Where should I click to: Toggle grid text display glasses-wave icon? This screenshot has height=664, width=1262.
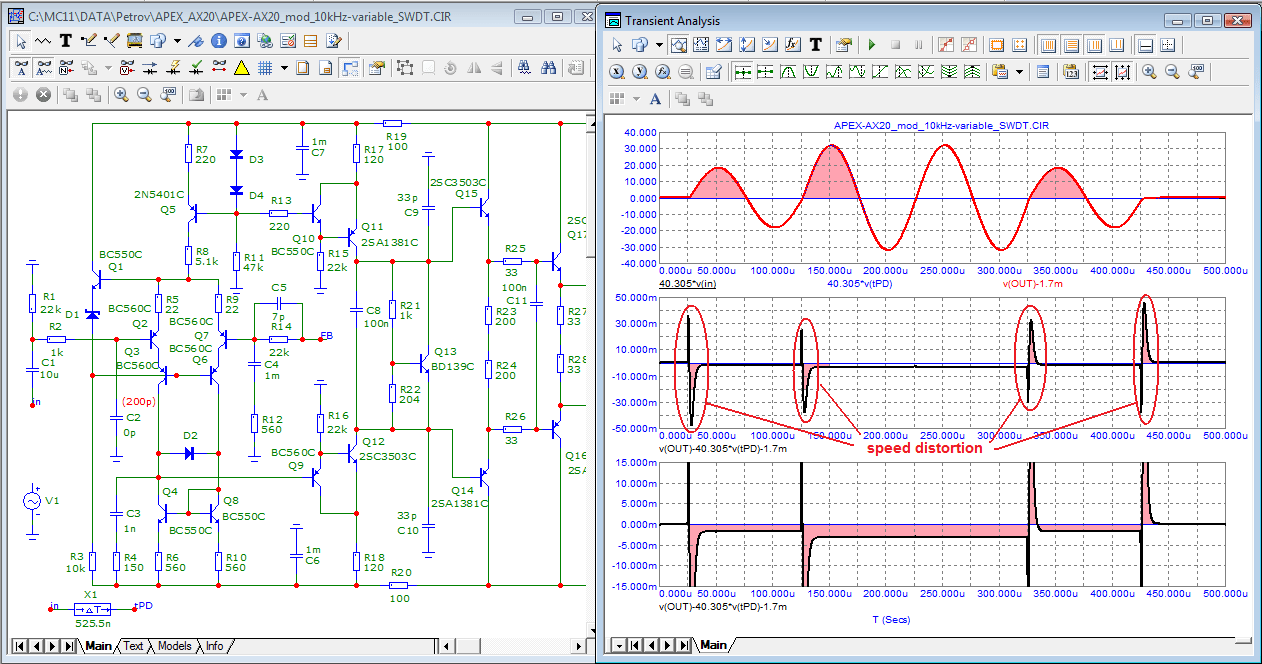44,68
